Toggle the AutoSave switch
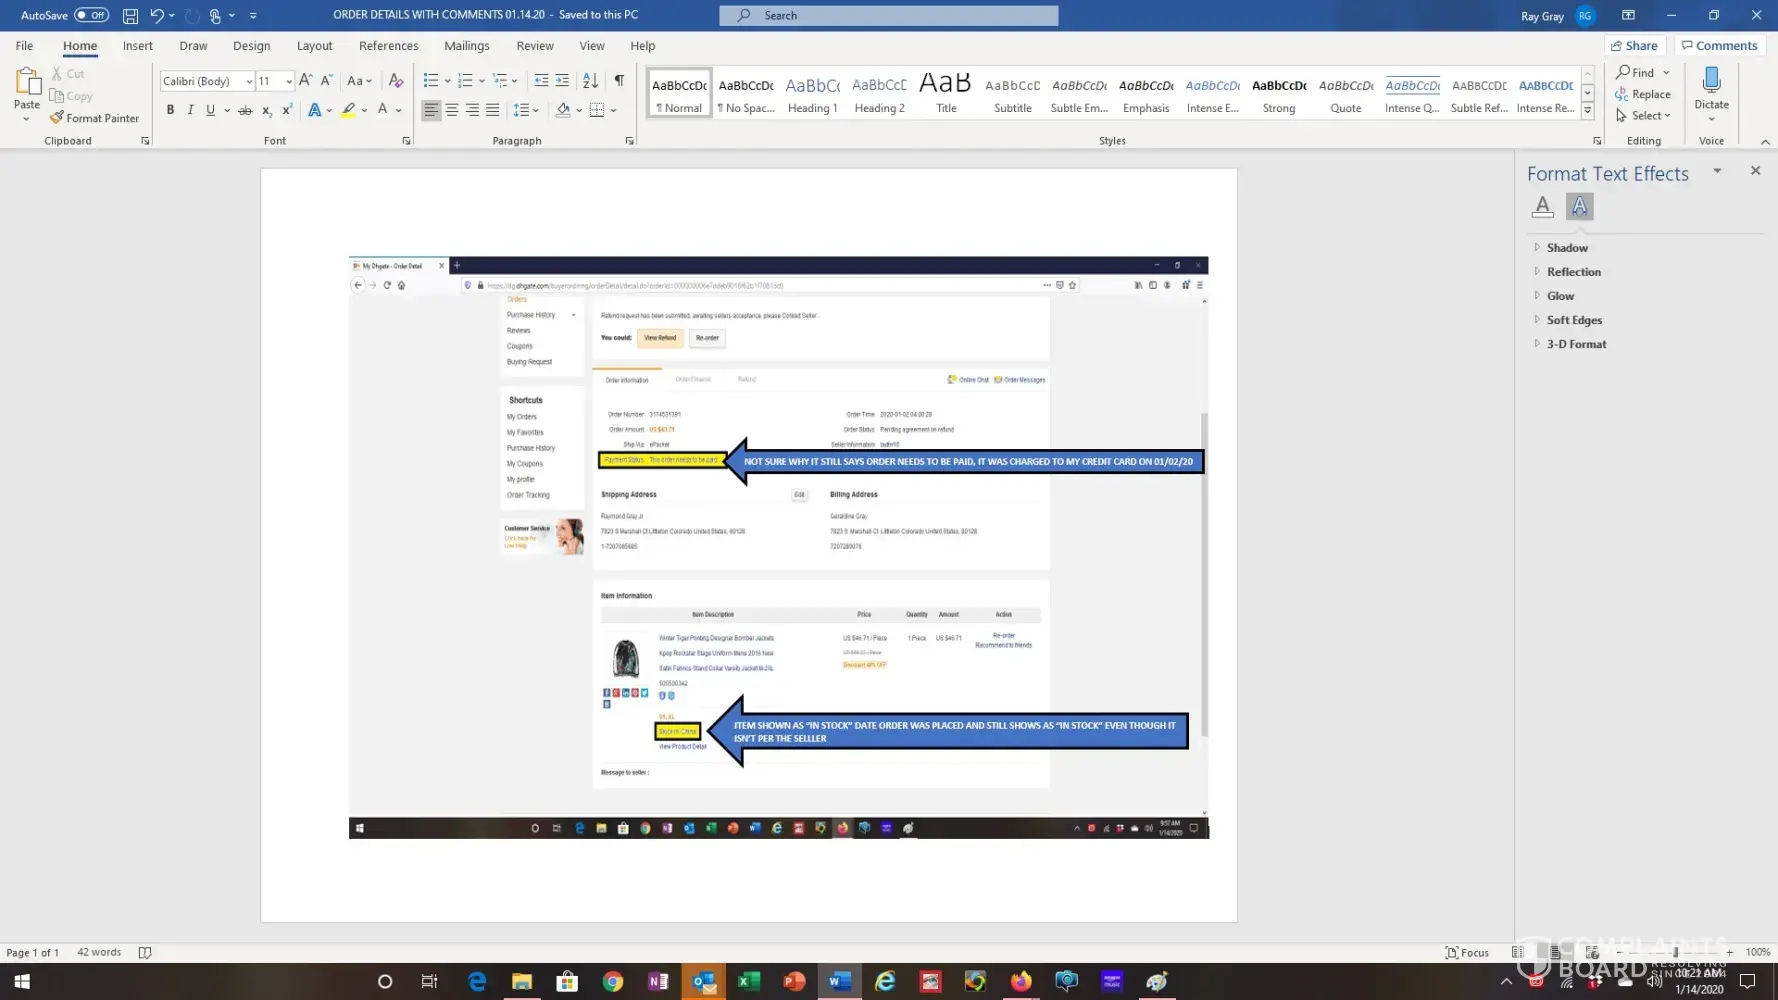 pyautogui.click(x=91, y=15)
